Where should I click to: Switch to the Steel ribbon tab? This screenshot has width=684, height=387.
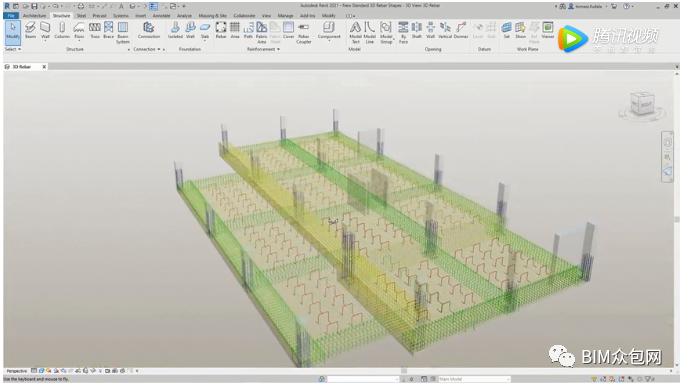[x=82, y=16]
